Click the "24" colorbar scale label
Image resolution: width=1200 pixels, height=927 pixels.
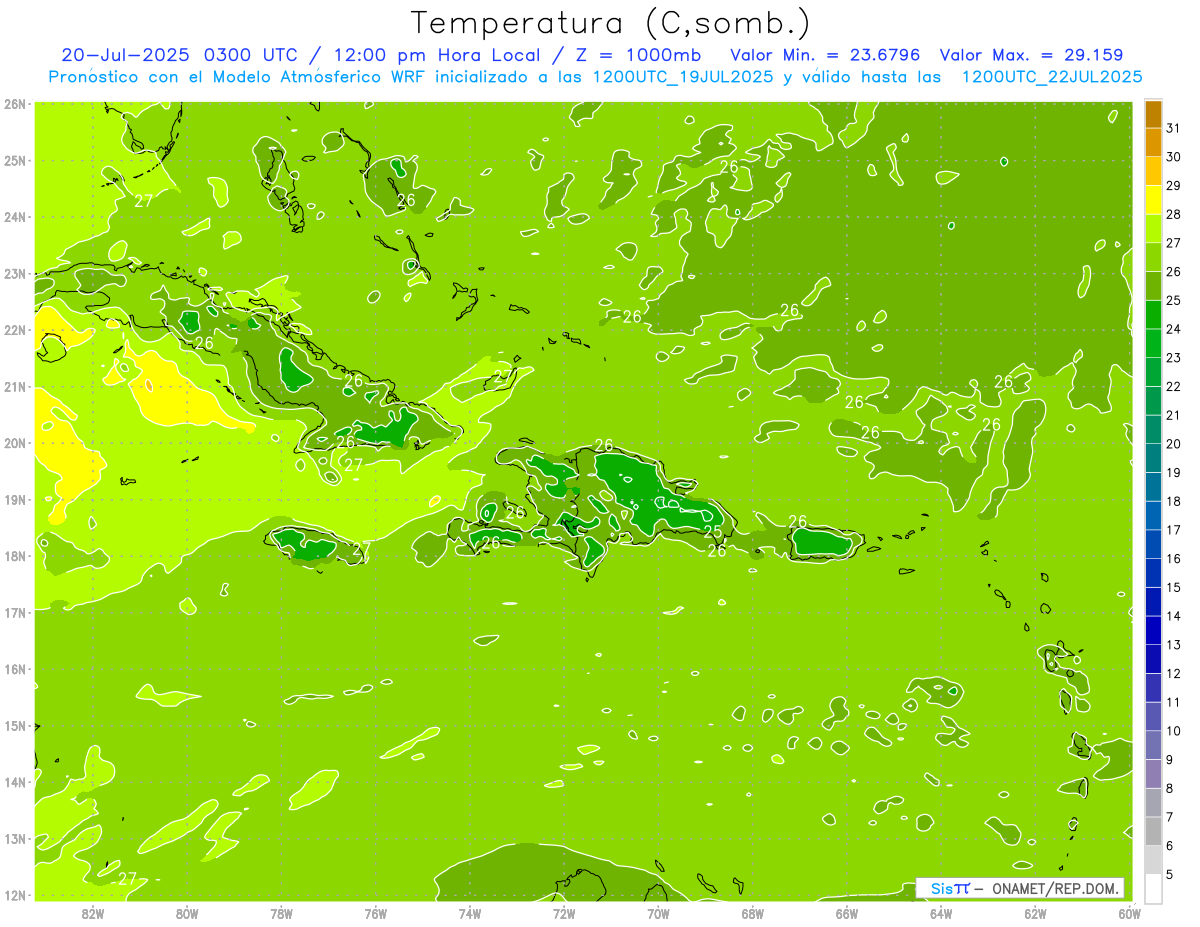point(1173,329)
